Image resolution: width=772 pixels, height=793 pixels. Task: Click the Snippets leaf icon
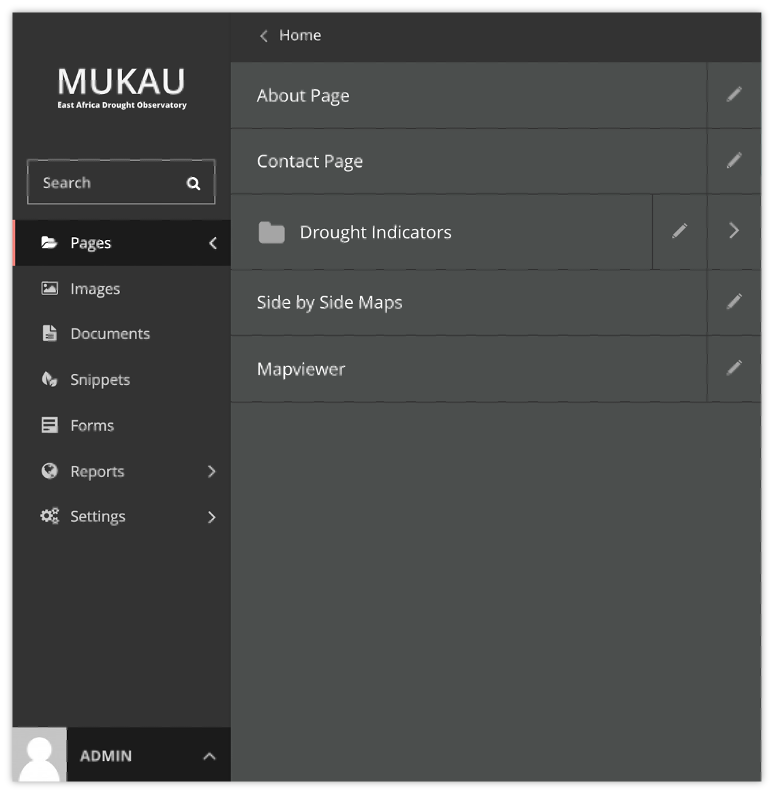[50, 379]
